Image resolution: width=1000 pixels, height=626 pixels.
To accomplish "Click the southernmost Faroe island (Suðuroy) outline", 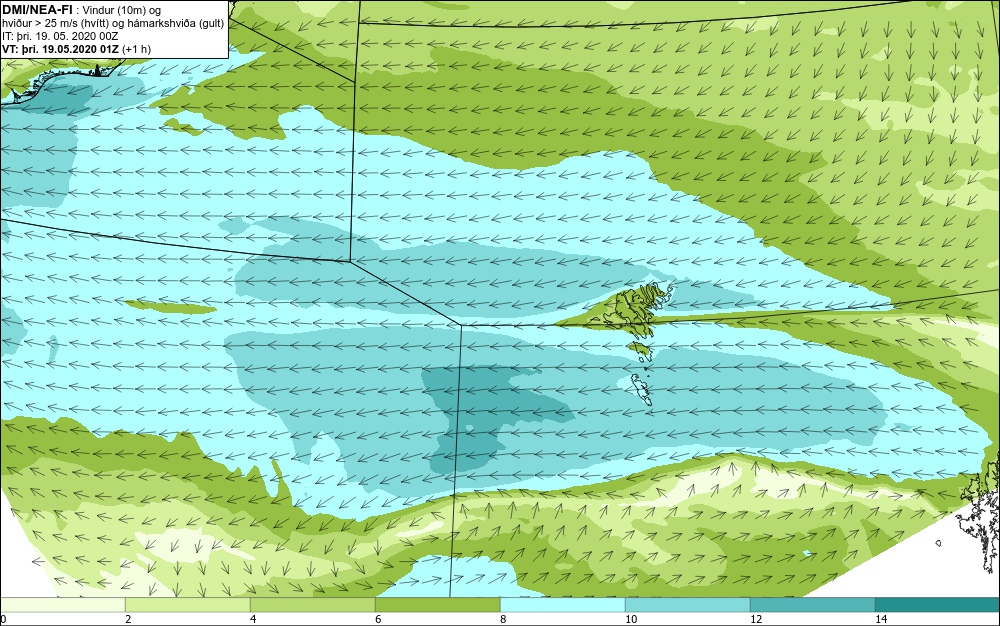I will (x=641, y=389).
